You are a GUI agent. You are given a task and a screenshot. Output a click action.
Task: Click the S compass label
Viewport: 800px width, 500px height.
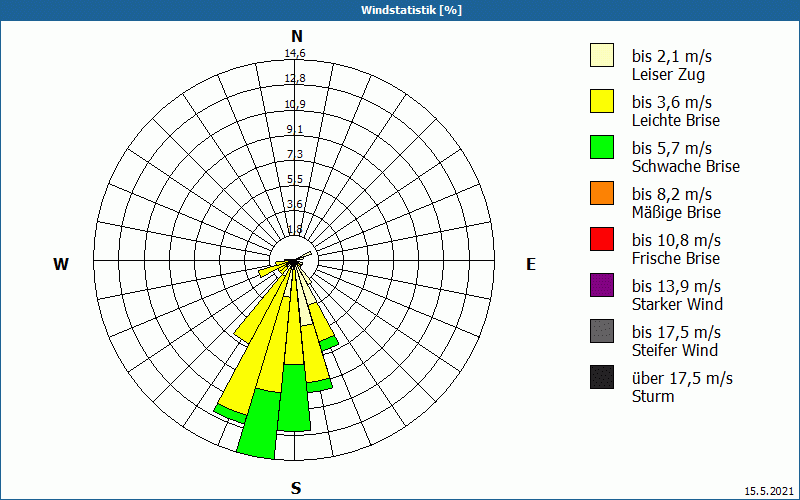tap(296, 488)
